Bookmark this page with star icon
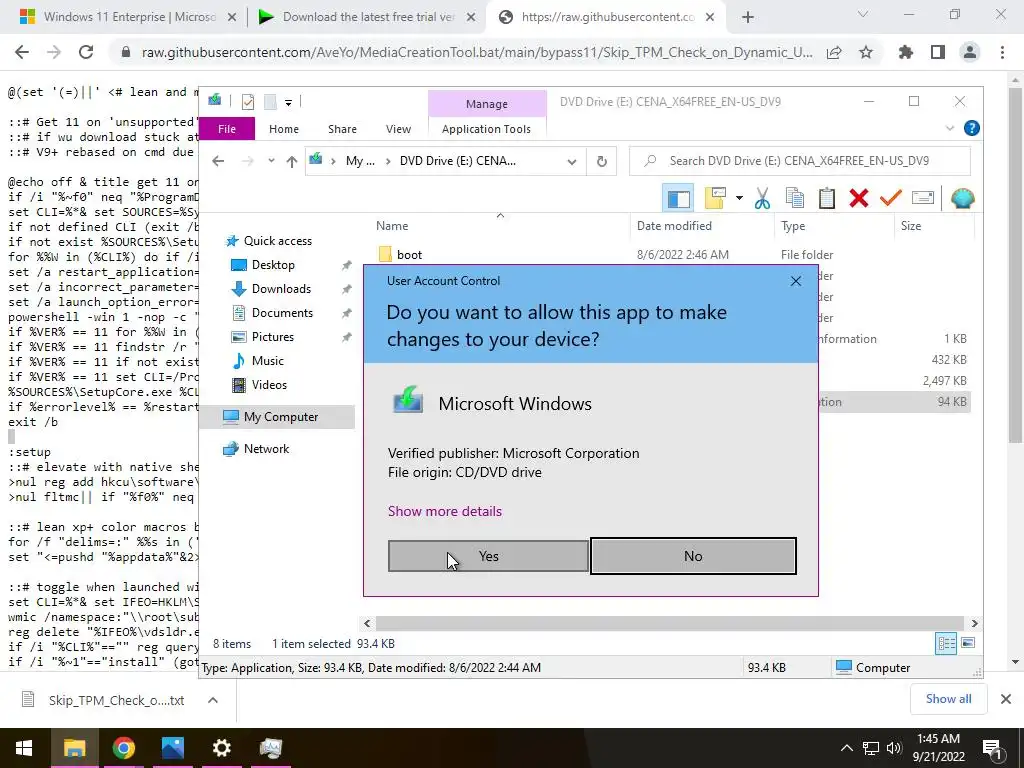 (x=866, y=52)
